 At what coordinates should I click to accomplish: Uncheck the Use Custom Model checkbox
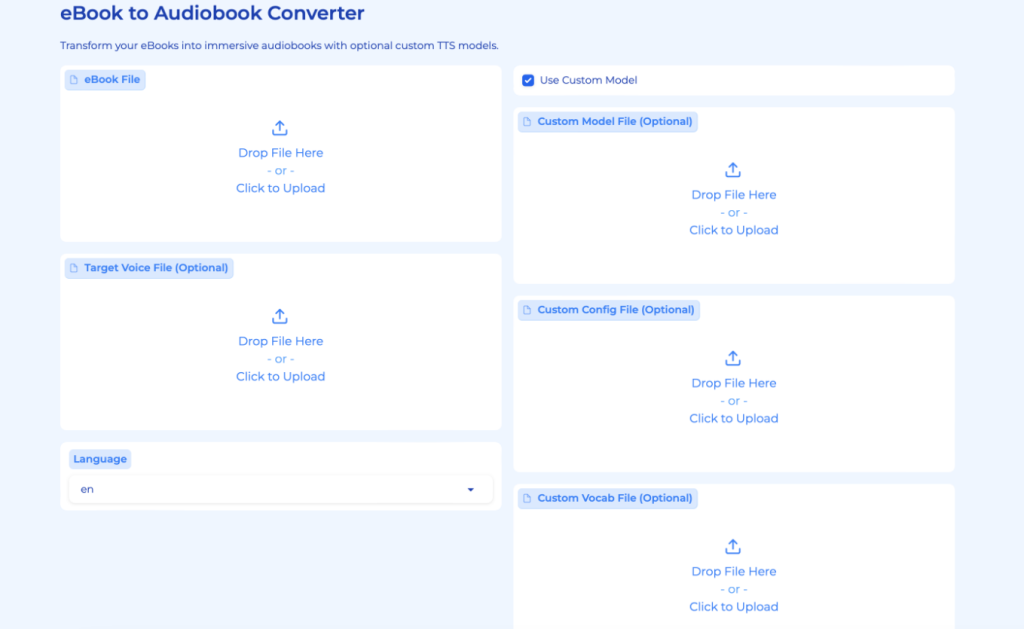(x=528, y=80)
